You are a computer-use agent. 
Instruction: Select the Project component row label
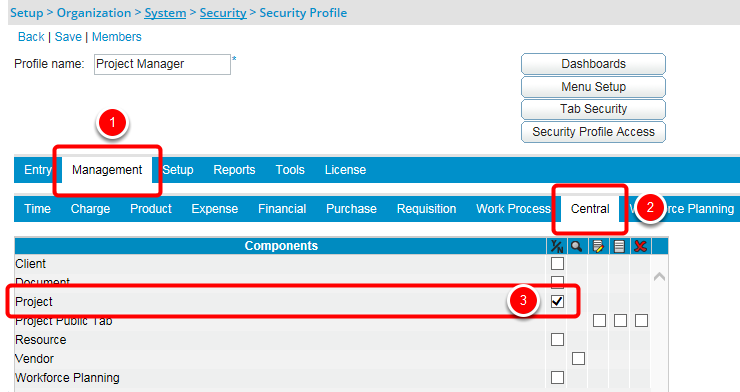[34, 301]
